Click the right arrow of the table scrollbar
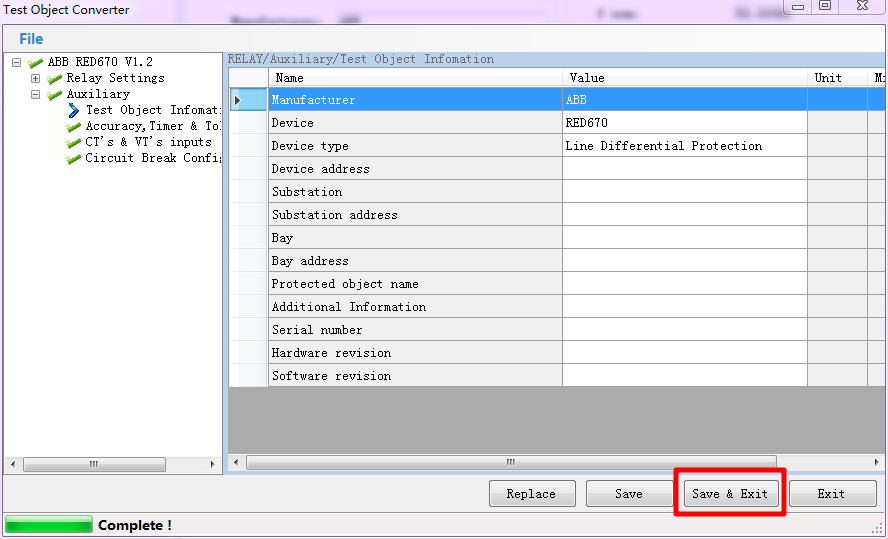The image size is (888, 539). (x=877, y=463)
